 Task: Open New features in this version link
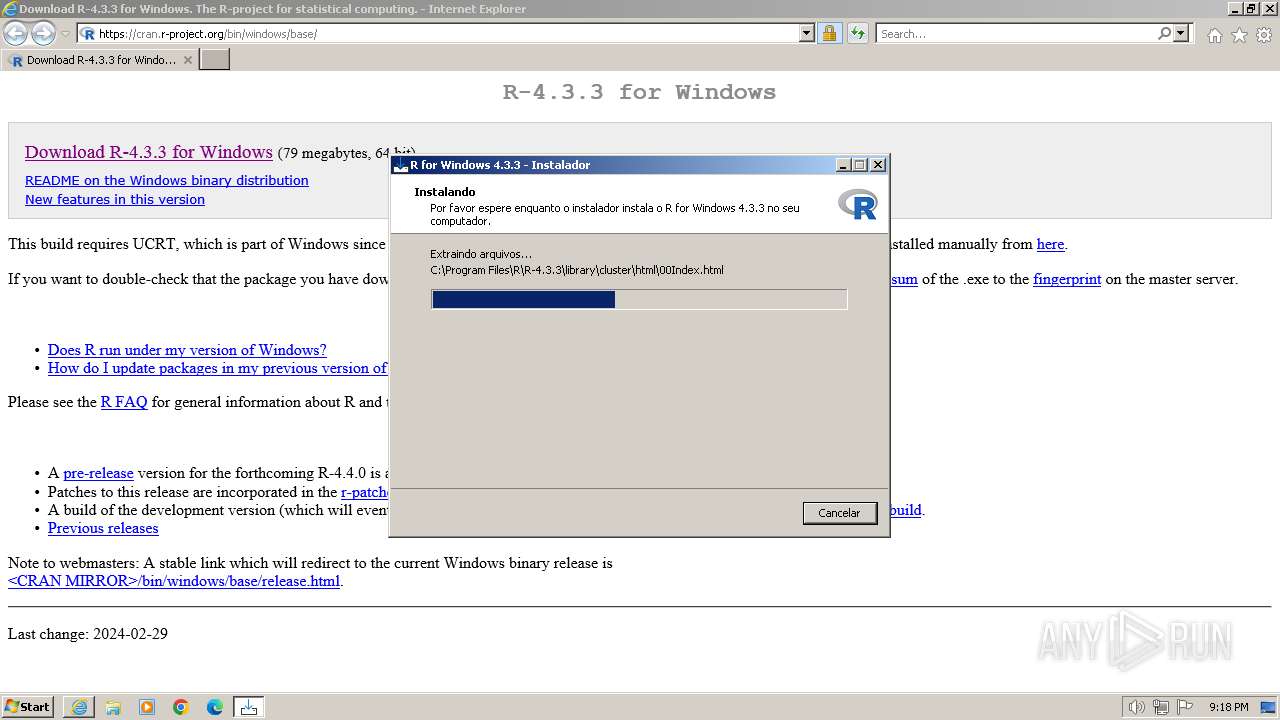pyautogui.click(x=115, y=199)
